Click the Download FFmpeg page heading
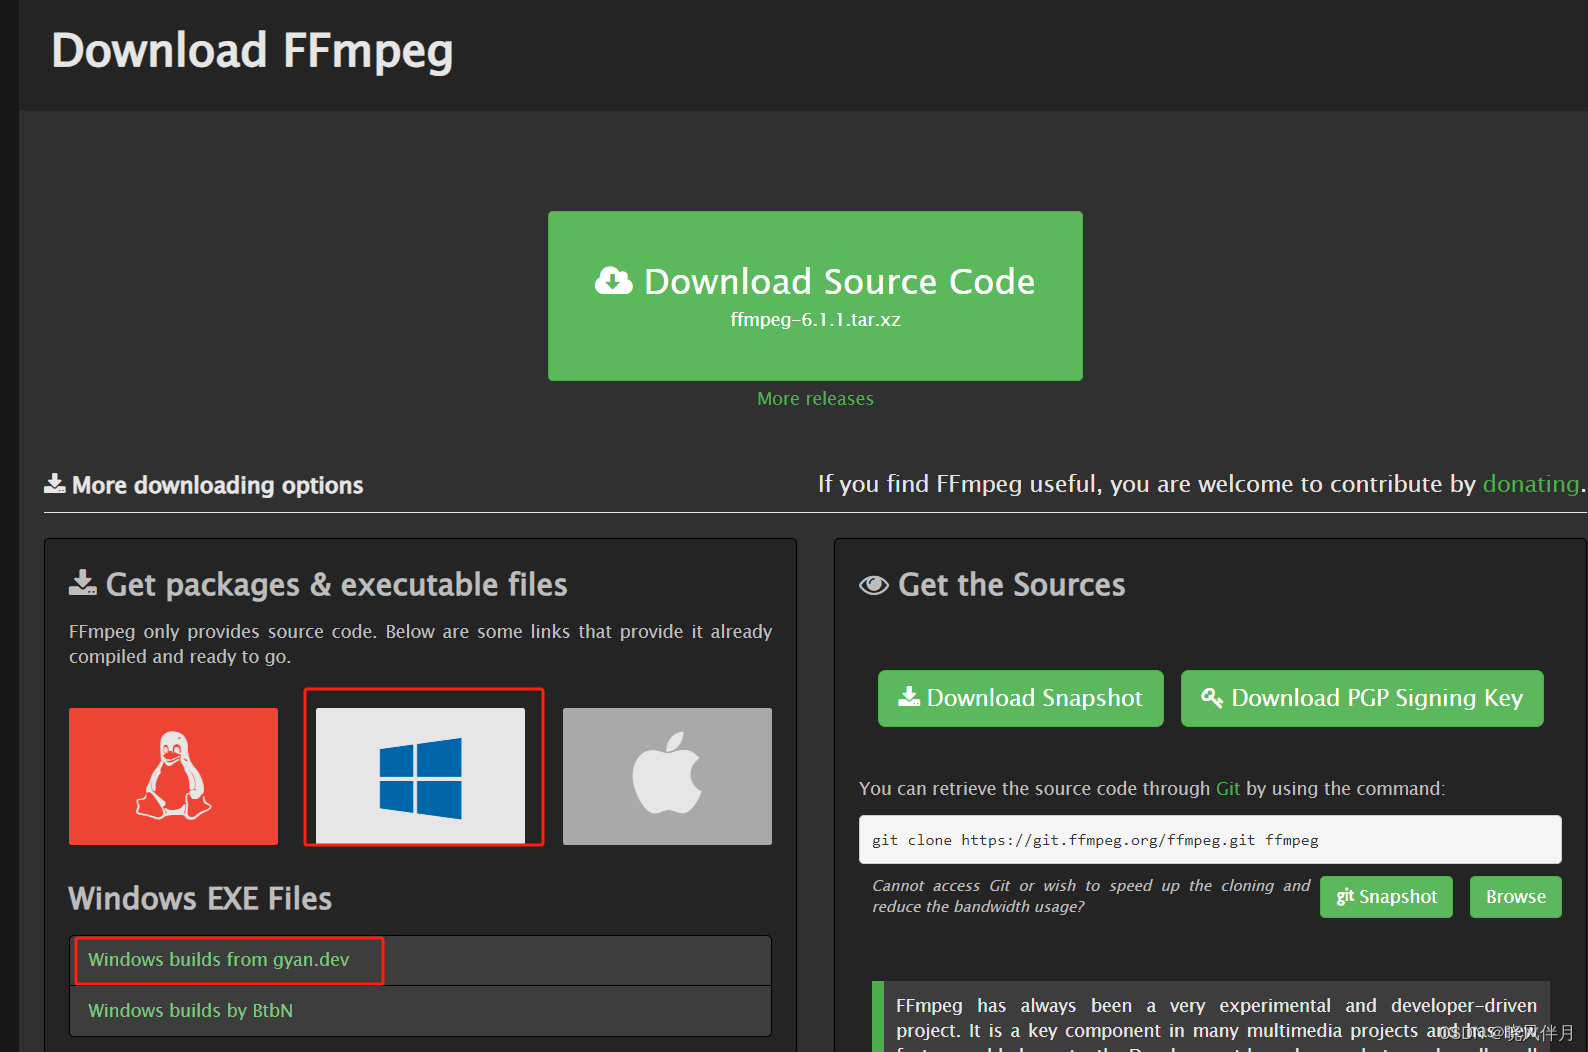This screenshot has width=1588, height=1052. pos(252,52)
